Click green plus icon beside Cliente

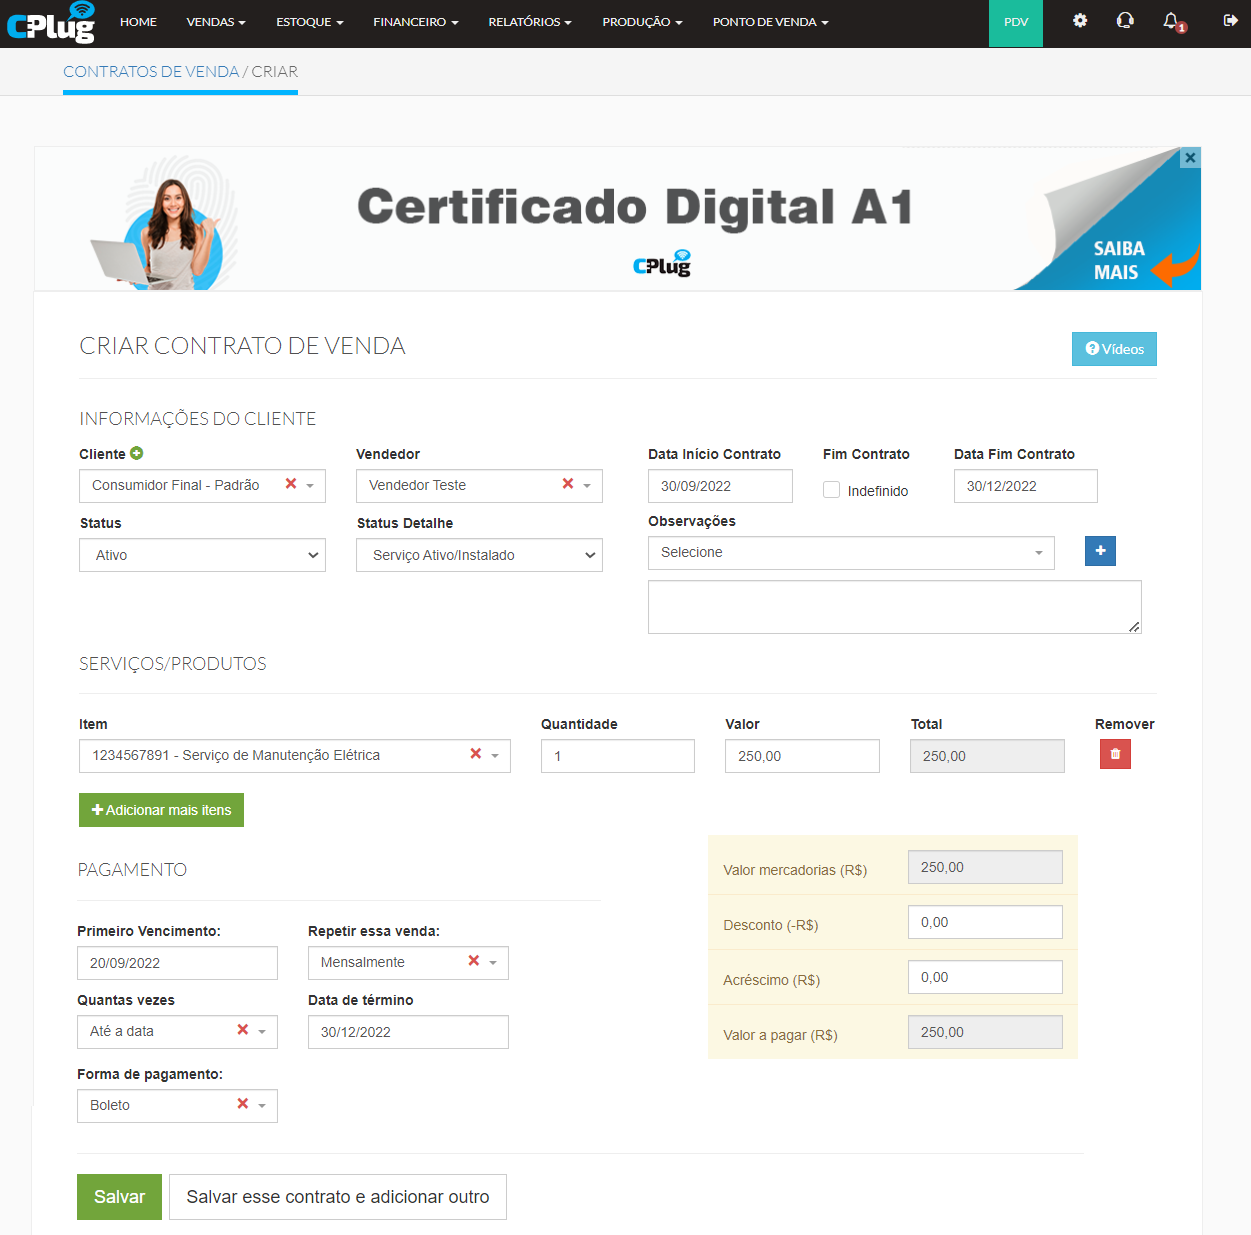click(x=137, y=453)
